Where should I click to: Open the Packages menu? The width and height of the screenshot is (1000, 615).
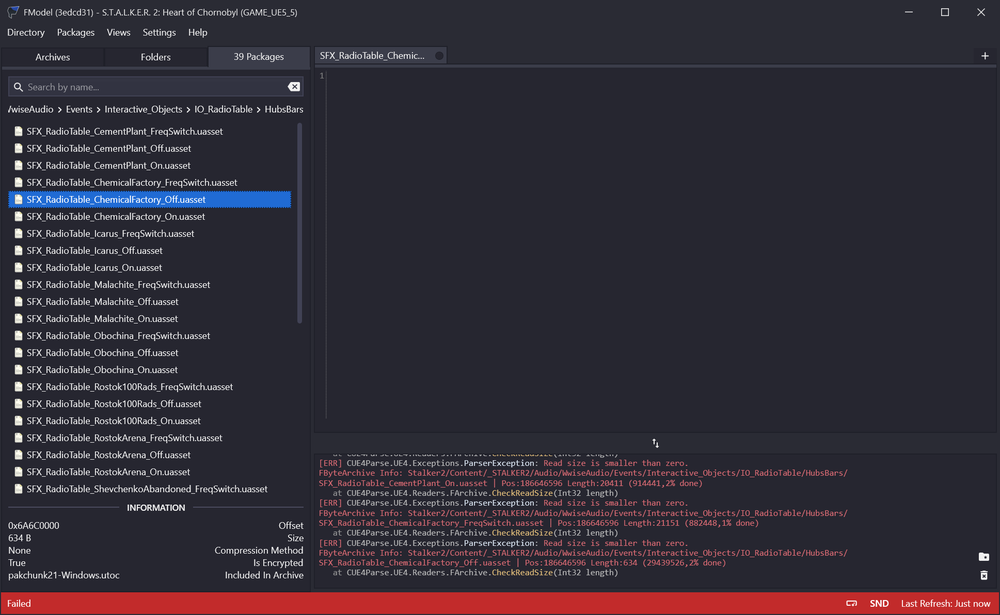(76, 33)
